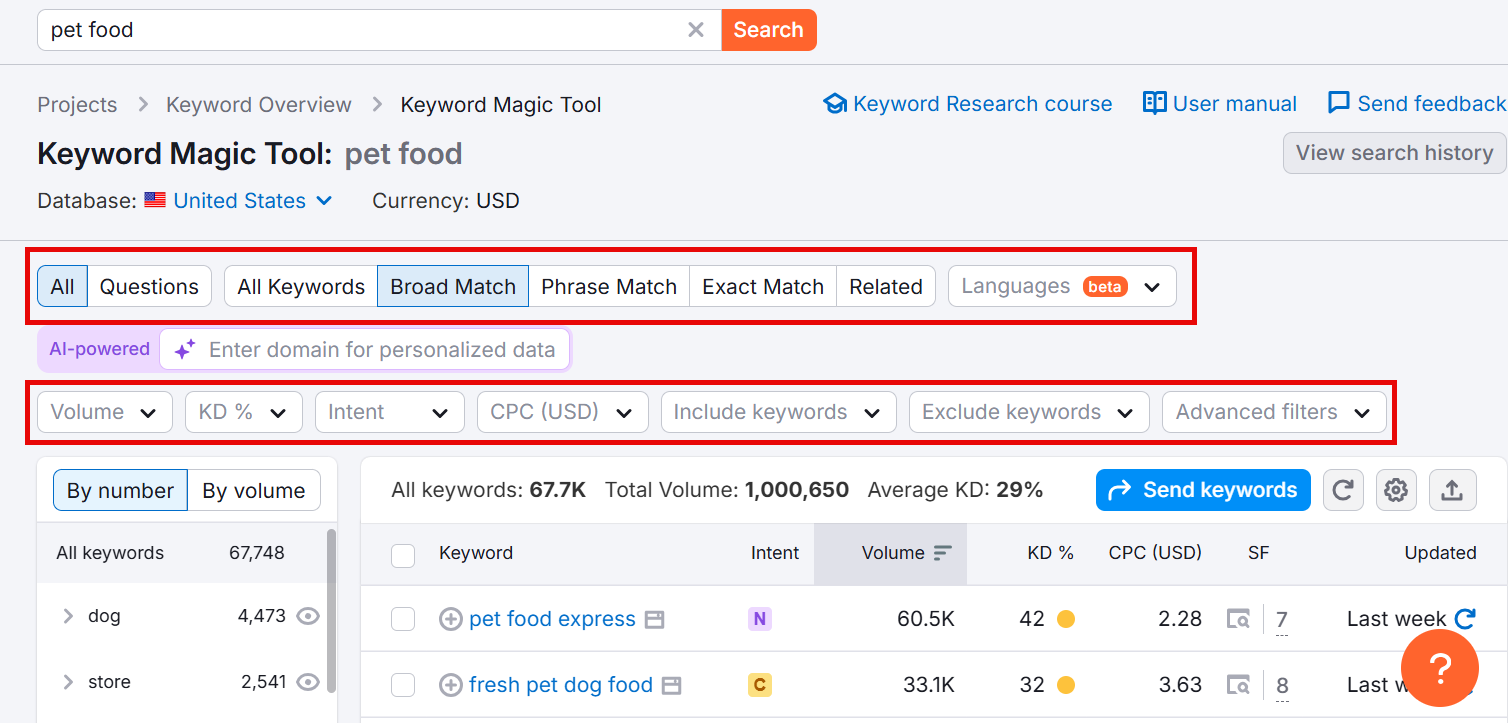
Task: Sort by the KD % column header
Action: pos(1050,553)
